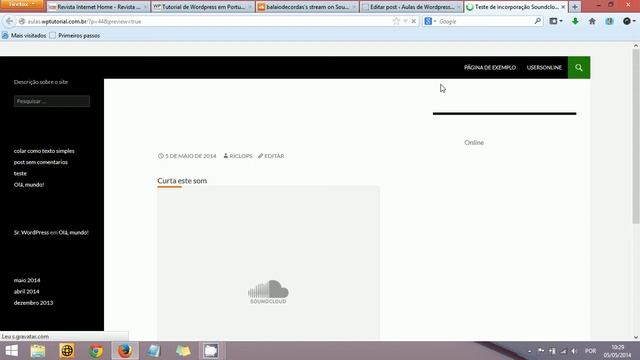Open the abril 2014 archive
Image resolution: width=640 pixels, height=360 pixels.
click(x=27, y=291)
